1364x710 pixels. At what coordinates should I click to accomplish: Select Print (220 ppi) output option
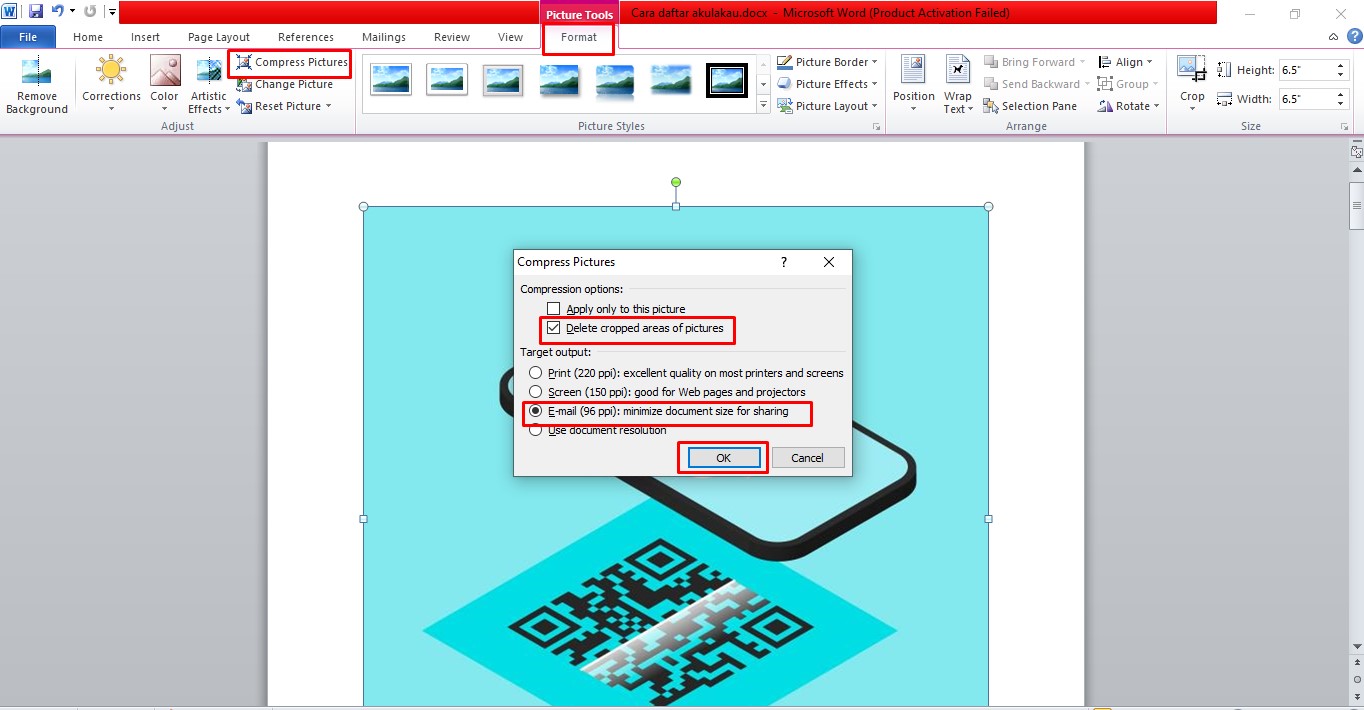click(x=686, y=373)
